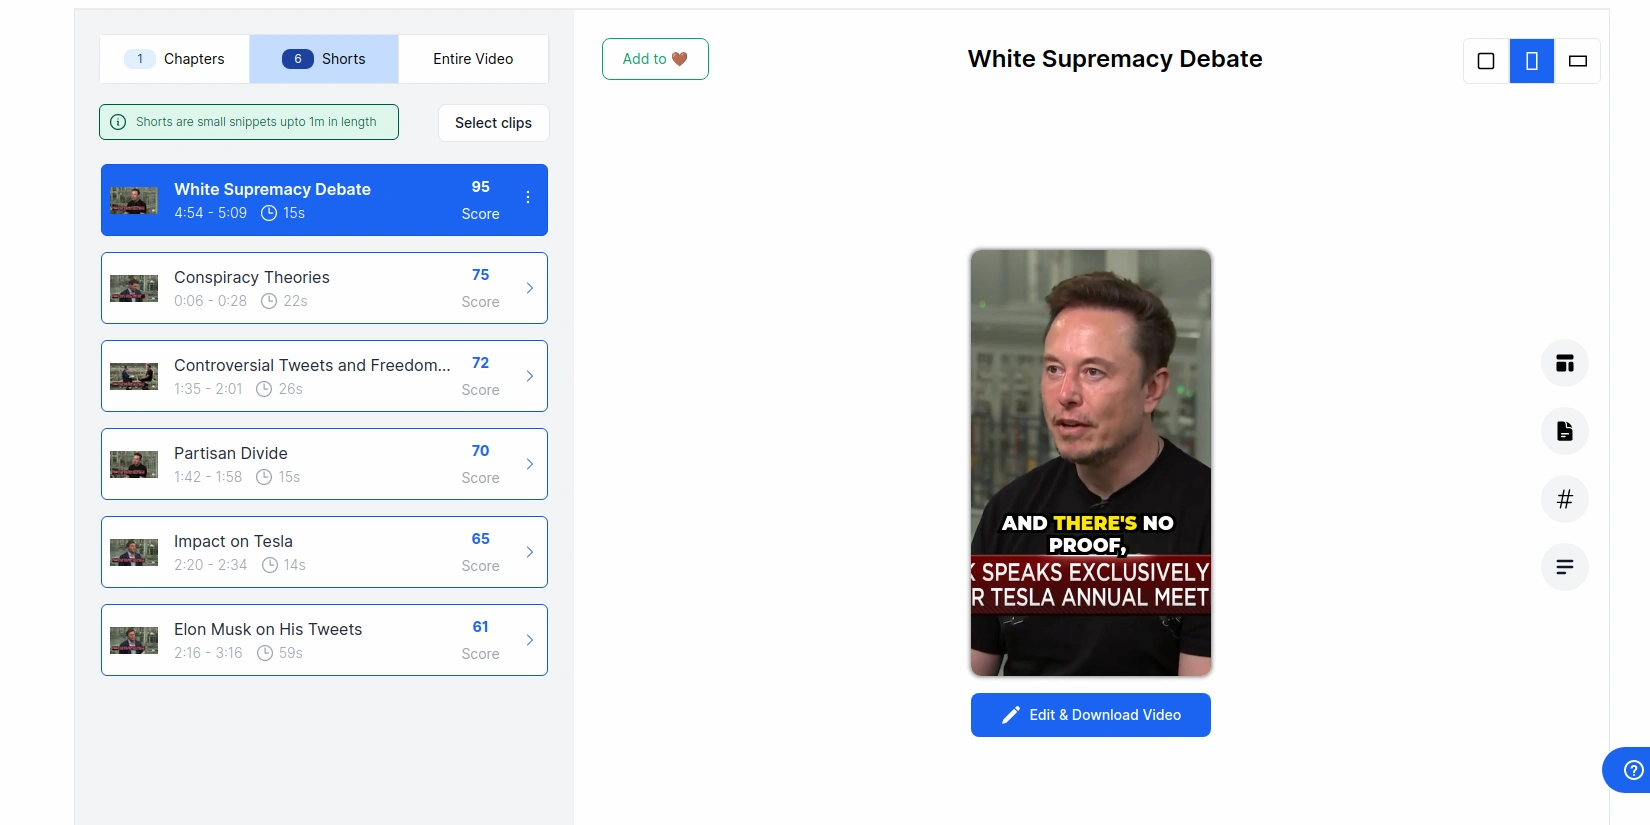Screen dimensions: 1650x825
Task: Click the Add to favorites heart button
Action: pos(655,59)
